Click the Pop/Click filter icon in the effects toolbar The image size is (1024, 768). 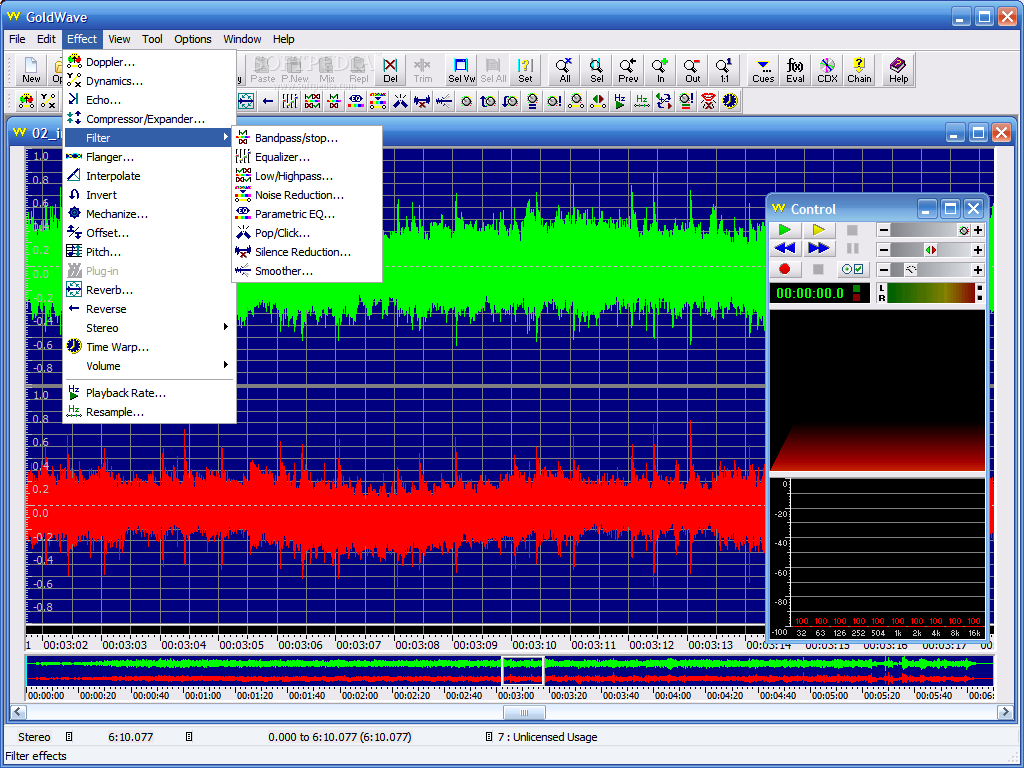pos(400,101)
